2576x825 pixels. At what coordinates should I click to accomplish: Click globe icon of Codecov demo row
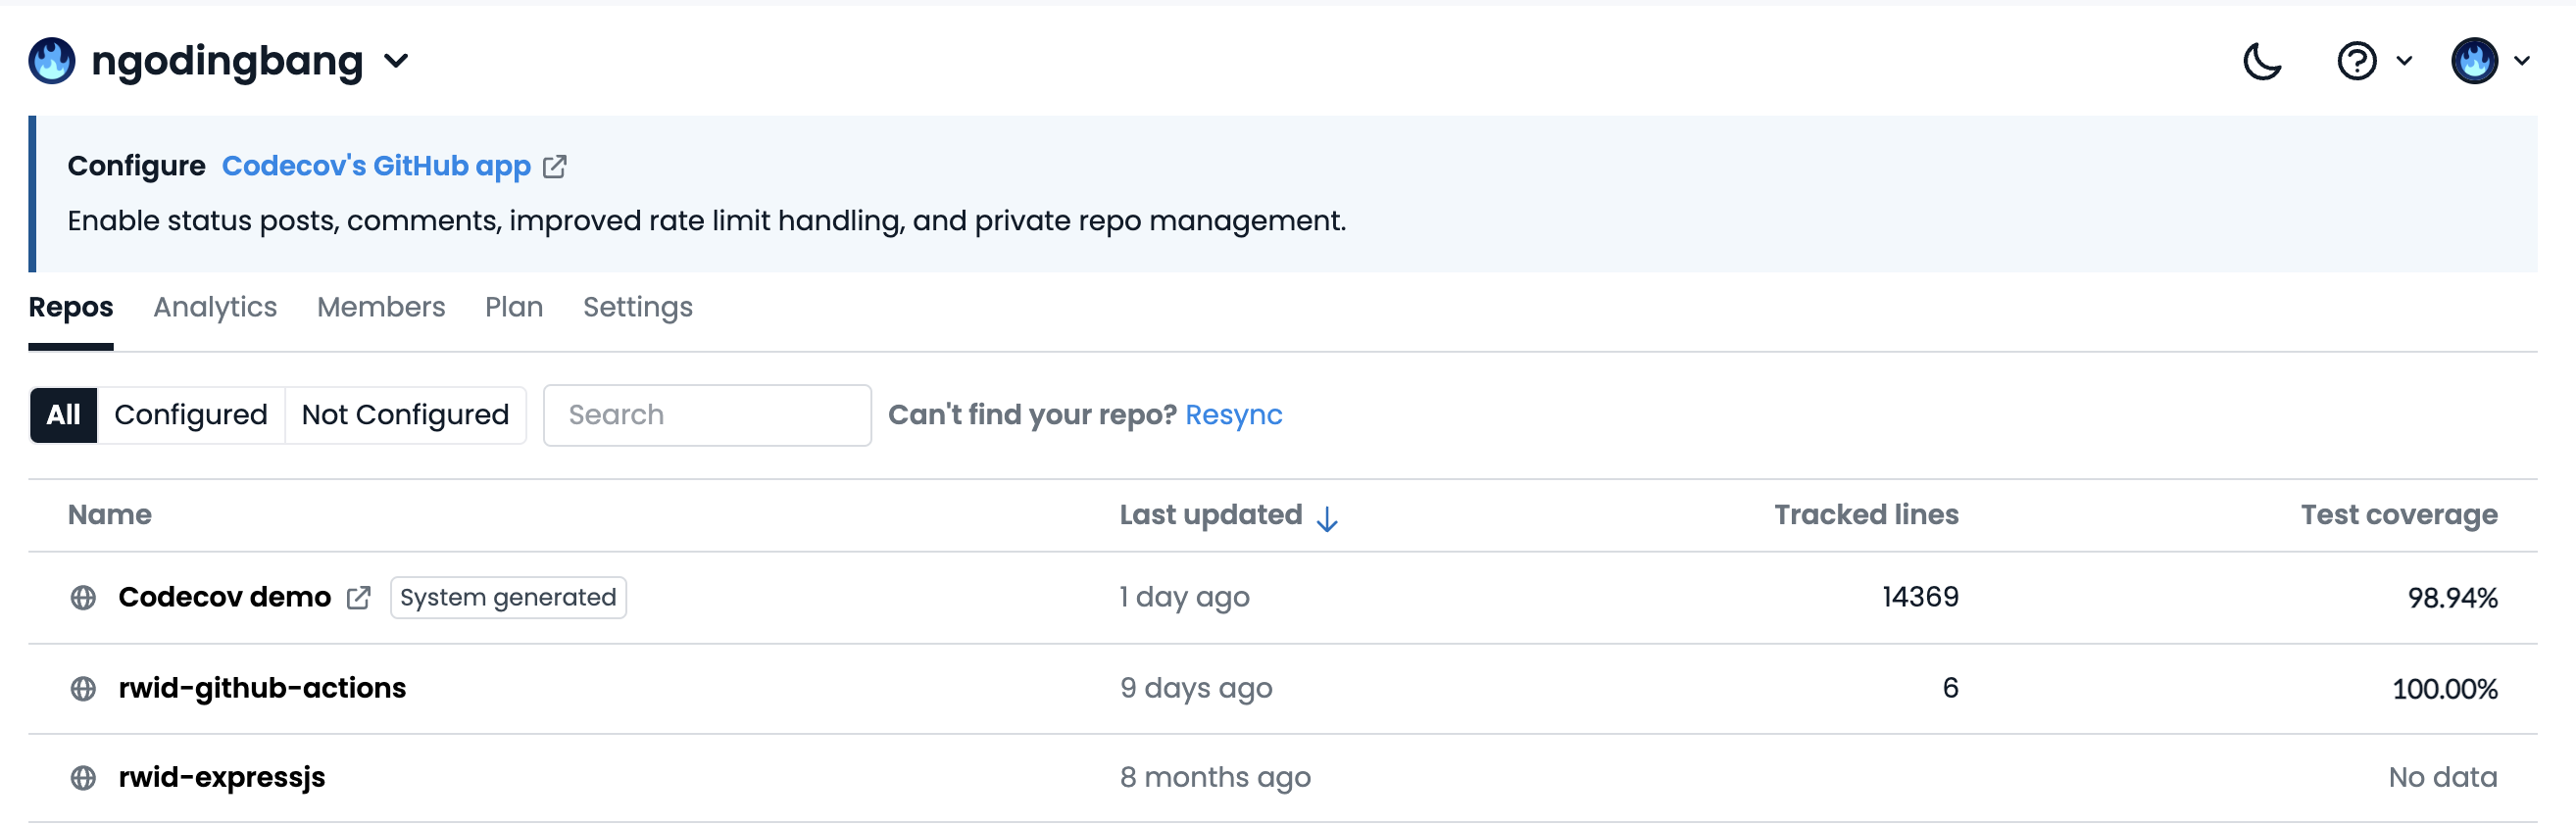click(83, 598)
